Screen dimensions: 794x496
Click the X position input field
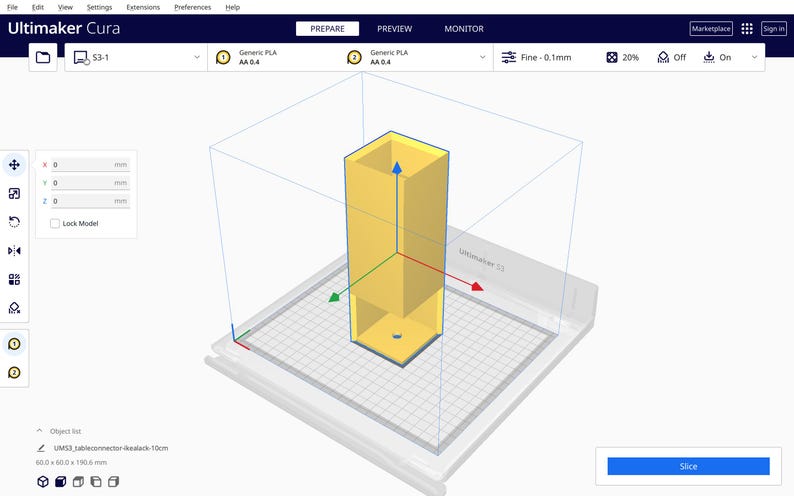(90, 164)
